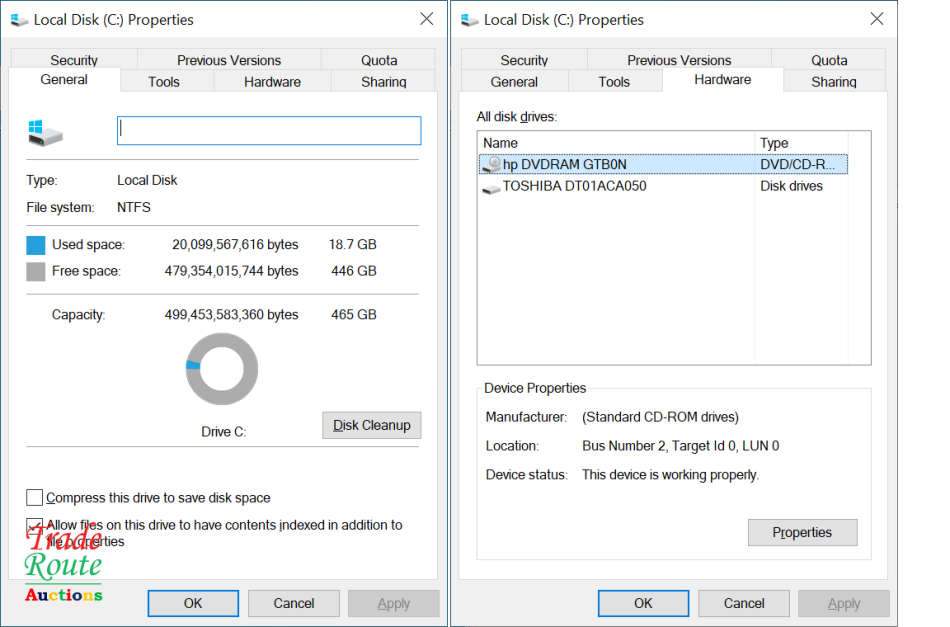This screenshot has height=627, width=950.
Task: Close the right Properties window
Action: [877, 20]
